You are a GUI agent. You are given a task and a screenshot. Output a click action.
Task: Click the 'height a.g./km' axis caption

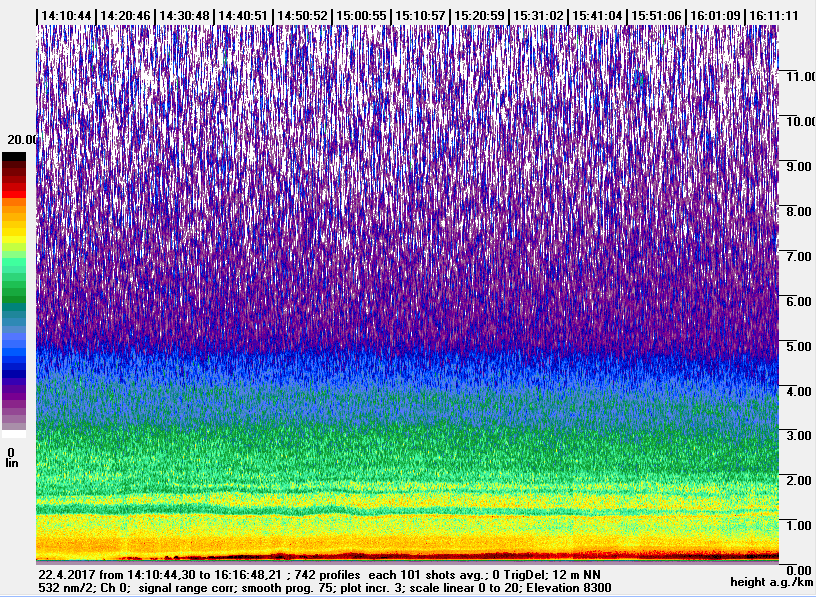point(771,582)
